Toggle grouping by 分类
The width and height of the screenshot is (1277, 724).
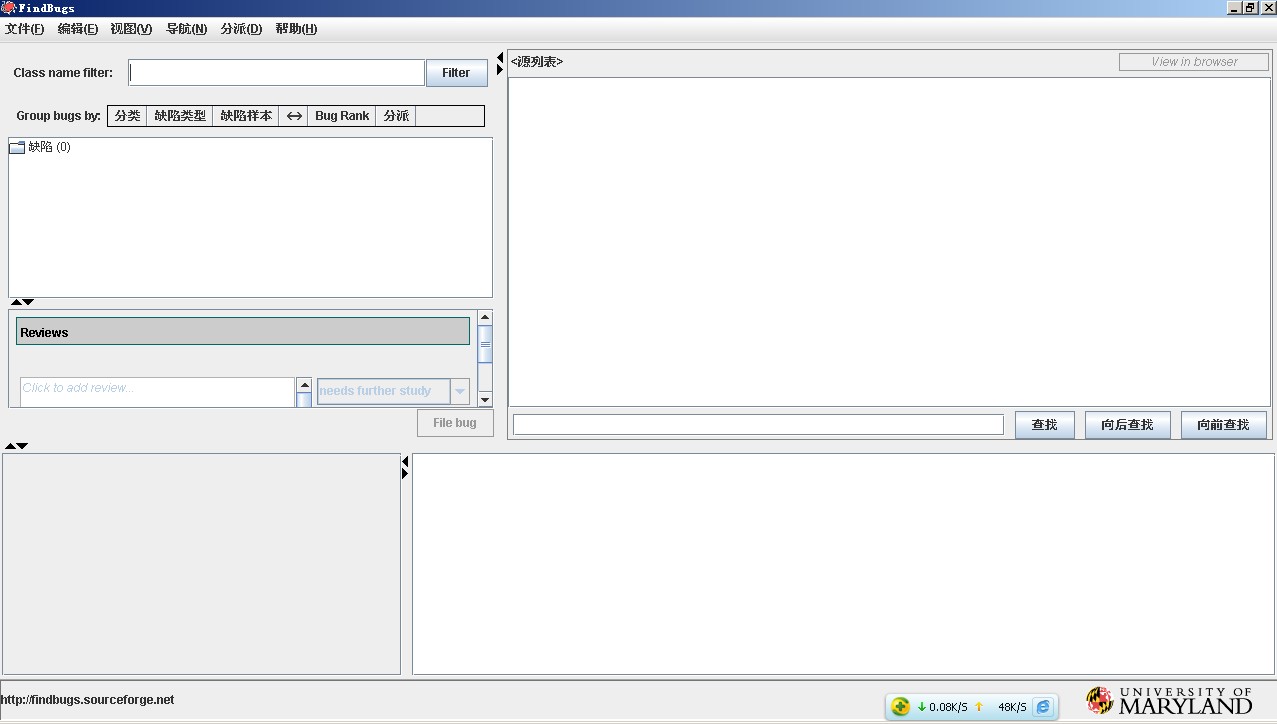click(126, 115)
